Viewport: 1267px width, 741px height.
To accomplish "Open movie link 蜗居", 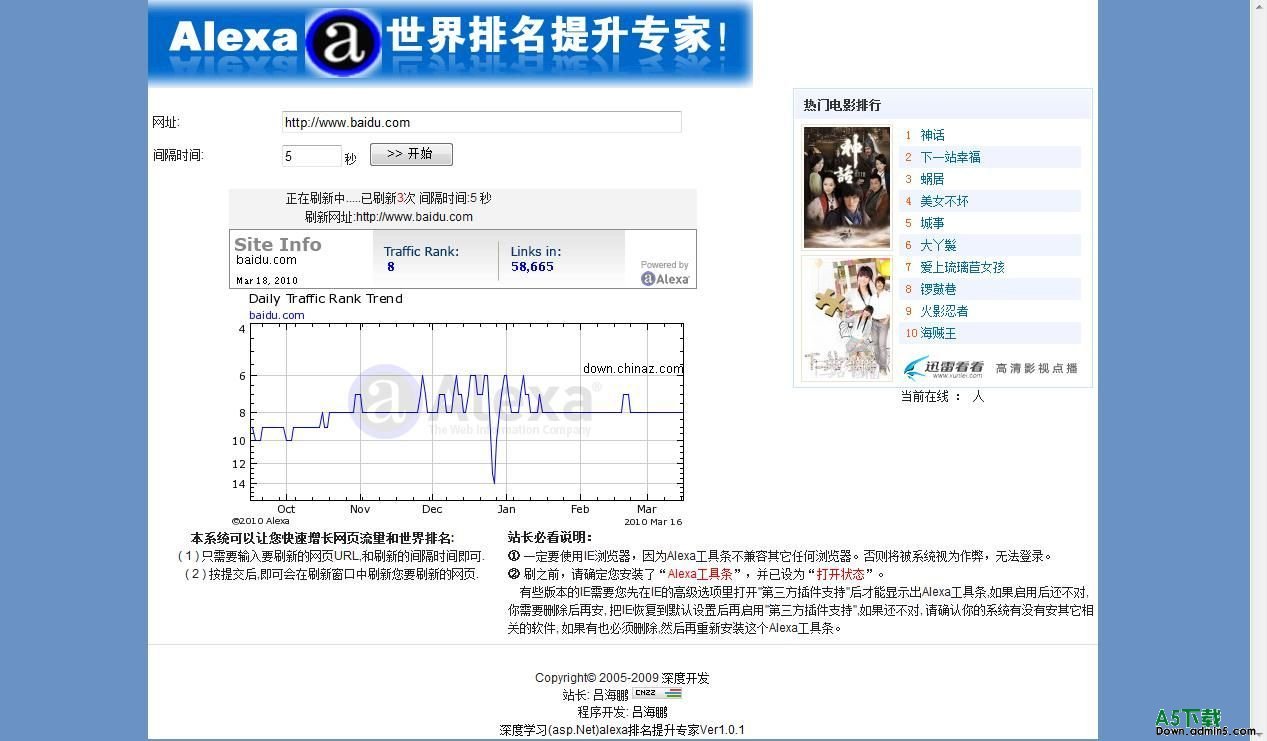I will (x=932, y=179).
